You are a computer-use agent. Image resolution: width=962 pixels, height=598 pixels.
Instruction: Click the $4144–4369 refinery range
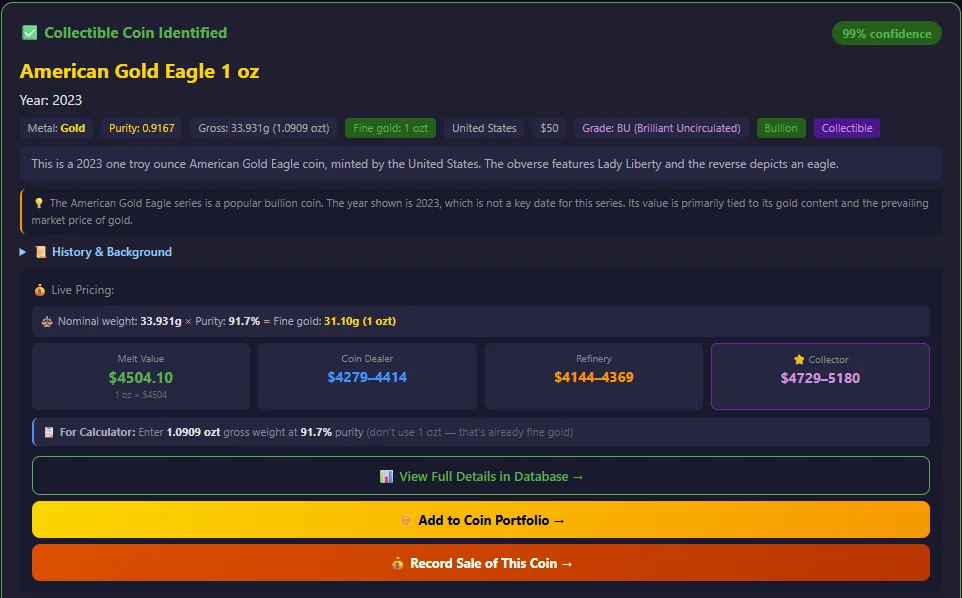point(594,377)
